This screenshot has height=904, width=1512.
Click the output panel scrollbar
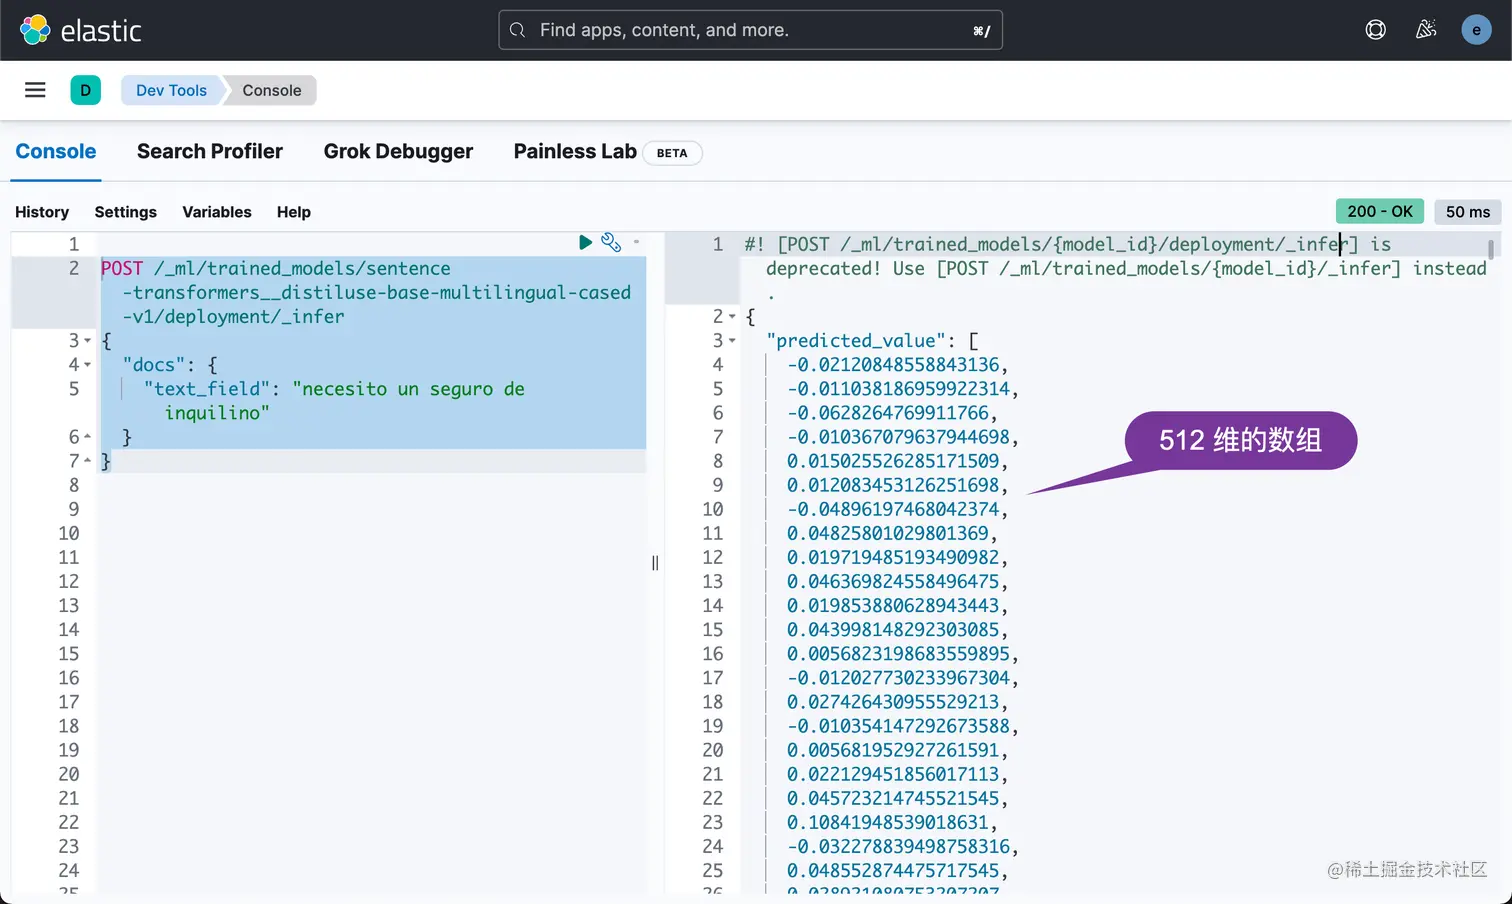pos(1491,249)
